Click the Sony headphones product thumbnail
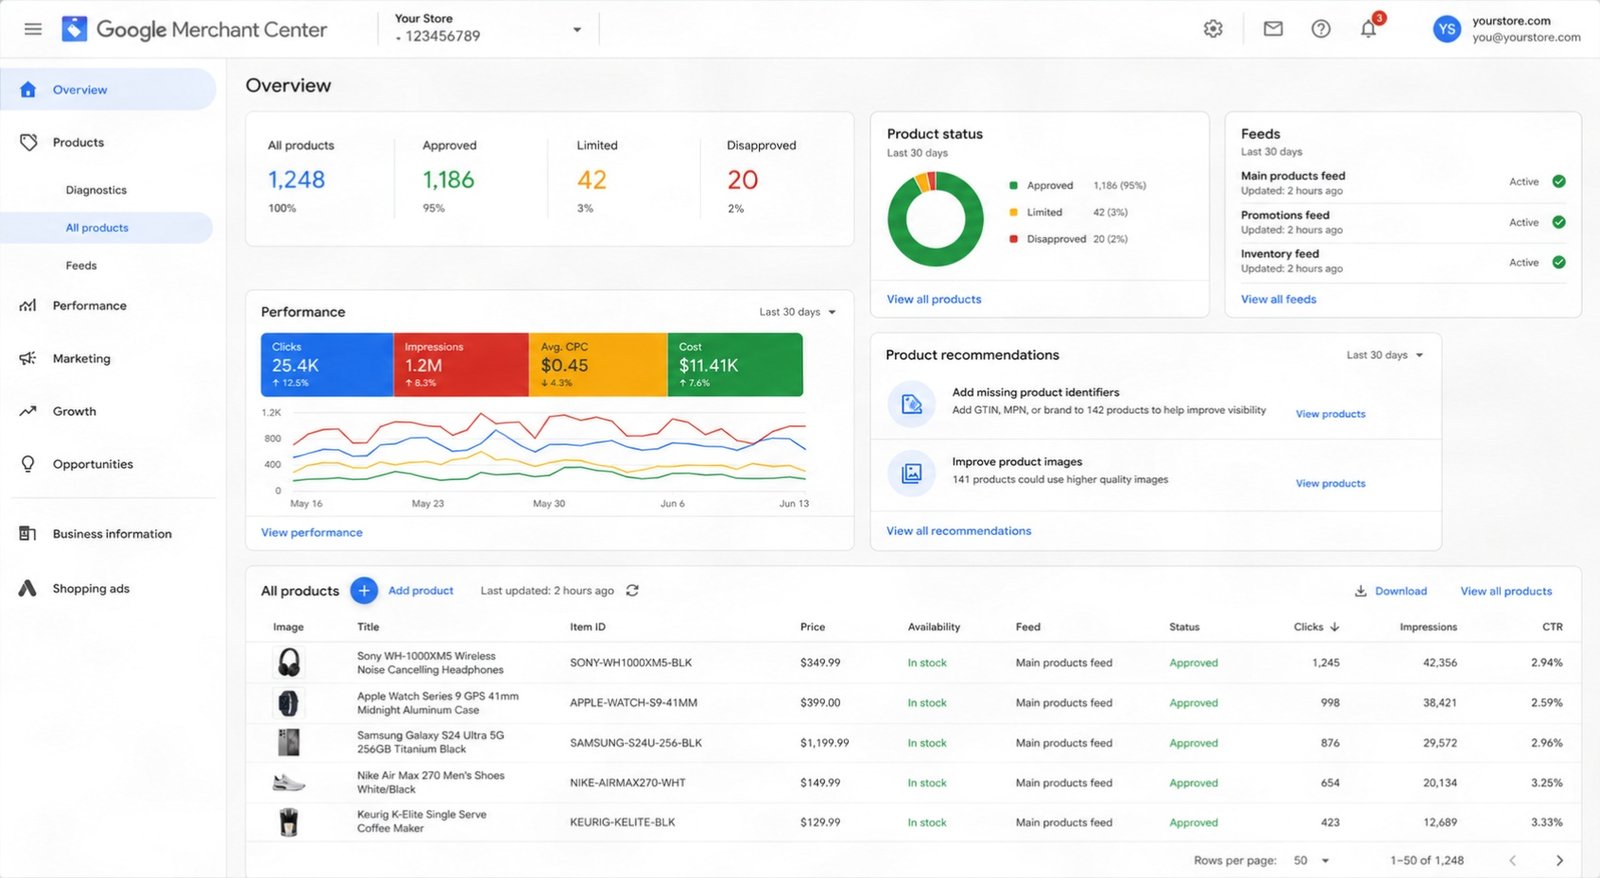This screenshot has width=1600, height=878. [x=288, y=662]
